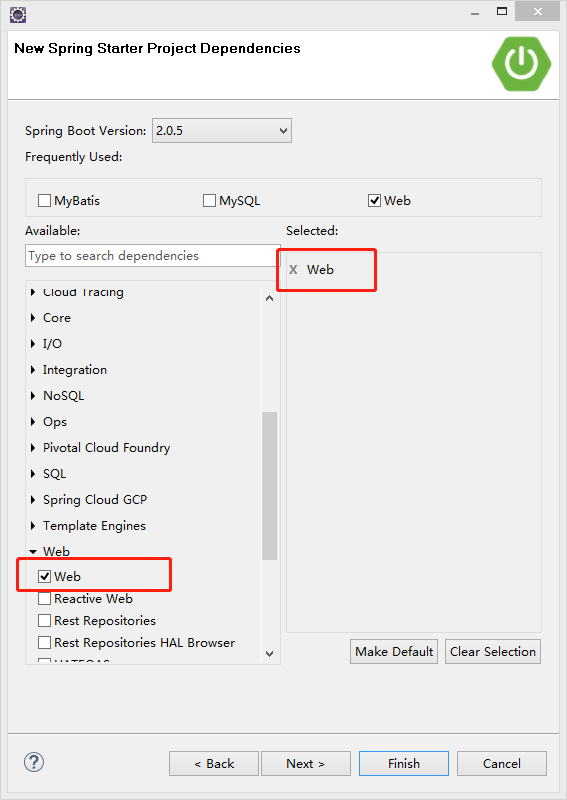This screenshot has width=567, height=800.
Task: Open the Spring Boot Version dropdown
Action: point(222,131)
